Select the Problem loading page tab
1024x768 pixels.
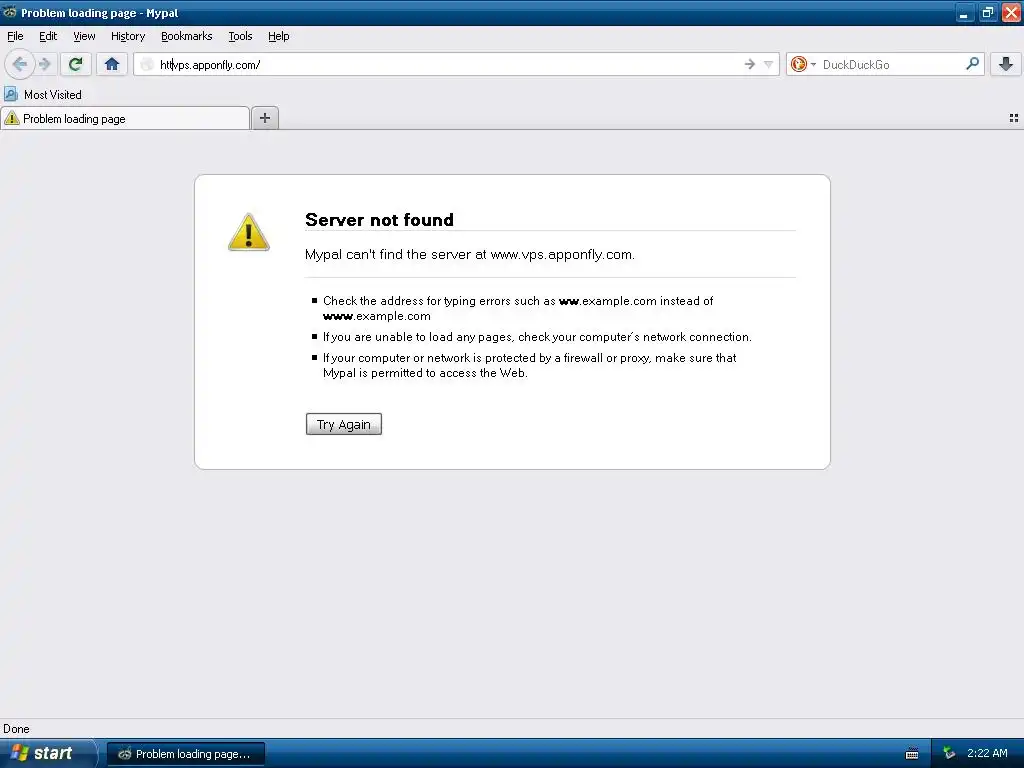[125, 118]
